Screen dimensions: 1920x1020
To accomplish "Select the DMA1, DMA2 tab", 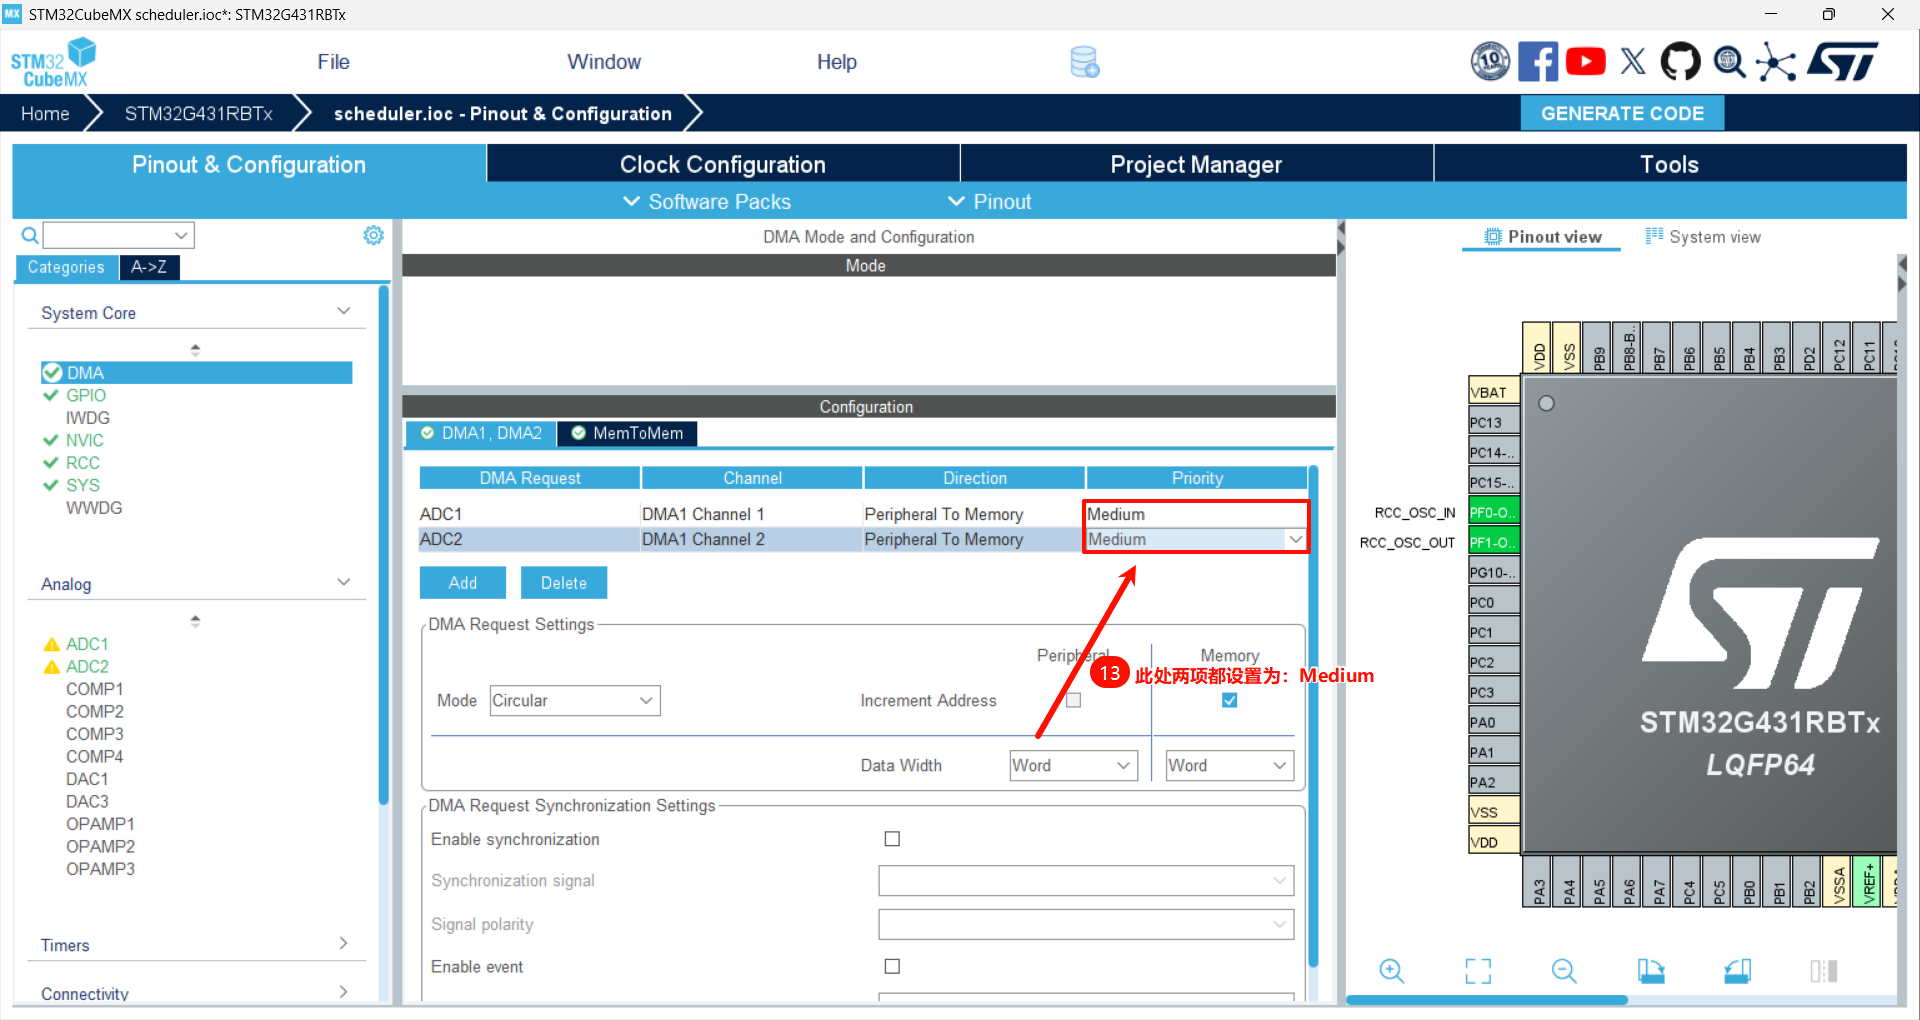I will (481, 433).
